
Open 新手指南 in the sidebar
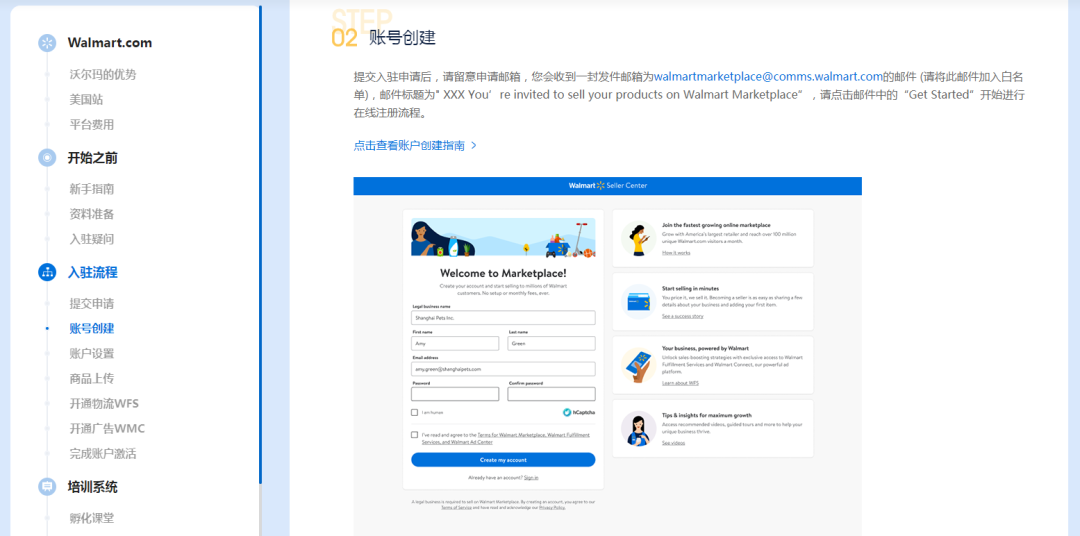[x=91, y=189]
